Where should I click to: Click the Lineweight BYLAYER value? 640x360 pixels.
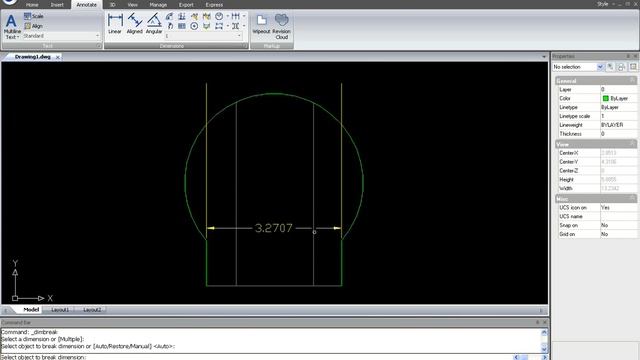(618, 125)
